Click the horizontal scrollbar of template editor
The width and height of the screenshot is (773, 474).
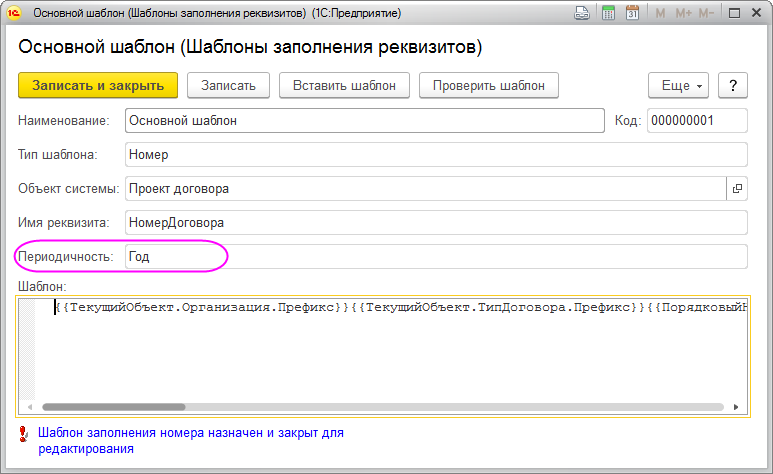pyautogui.click(x=114, y=408)
